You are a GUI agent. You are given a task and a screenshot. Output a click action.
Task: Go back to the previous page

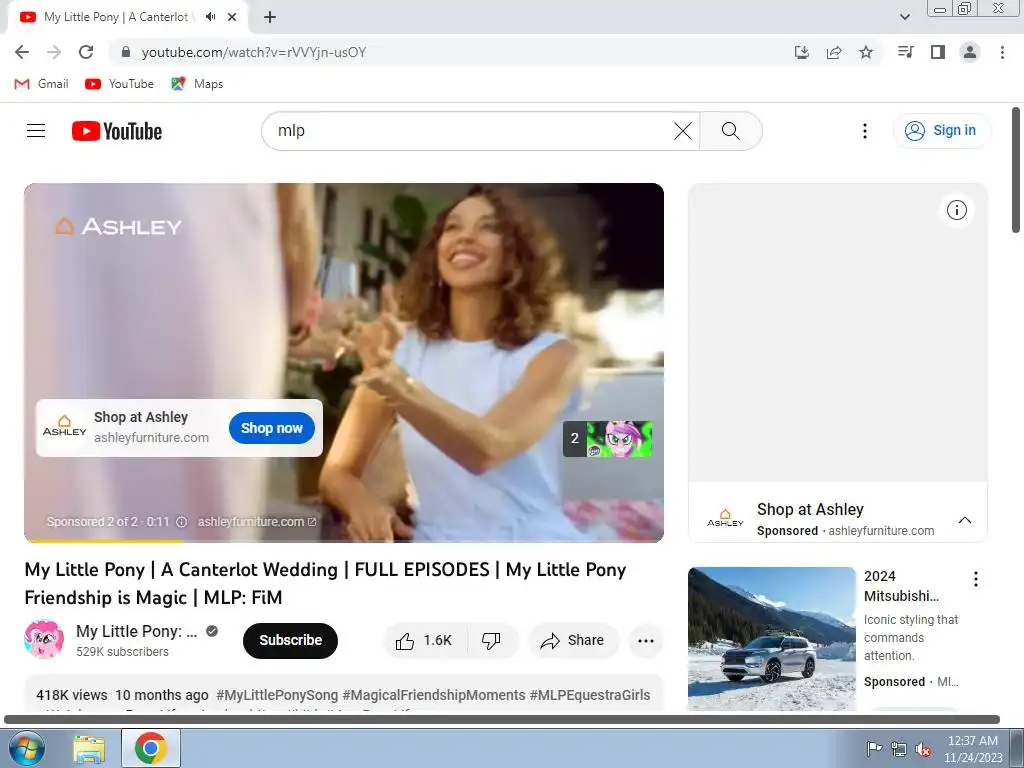(x=22, y=52)
